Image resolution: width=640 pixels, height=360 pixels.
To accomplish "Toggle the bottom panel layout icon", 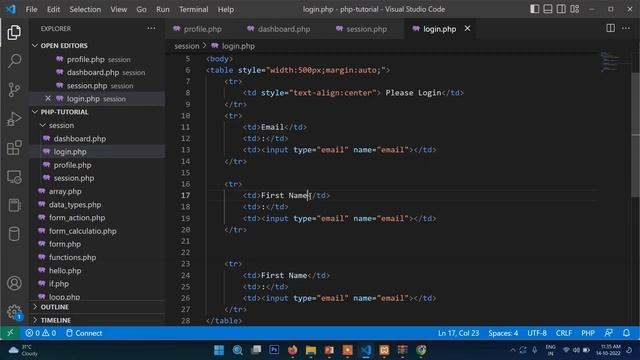I will coord(548,9).
